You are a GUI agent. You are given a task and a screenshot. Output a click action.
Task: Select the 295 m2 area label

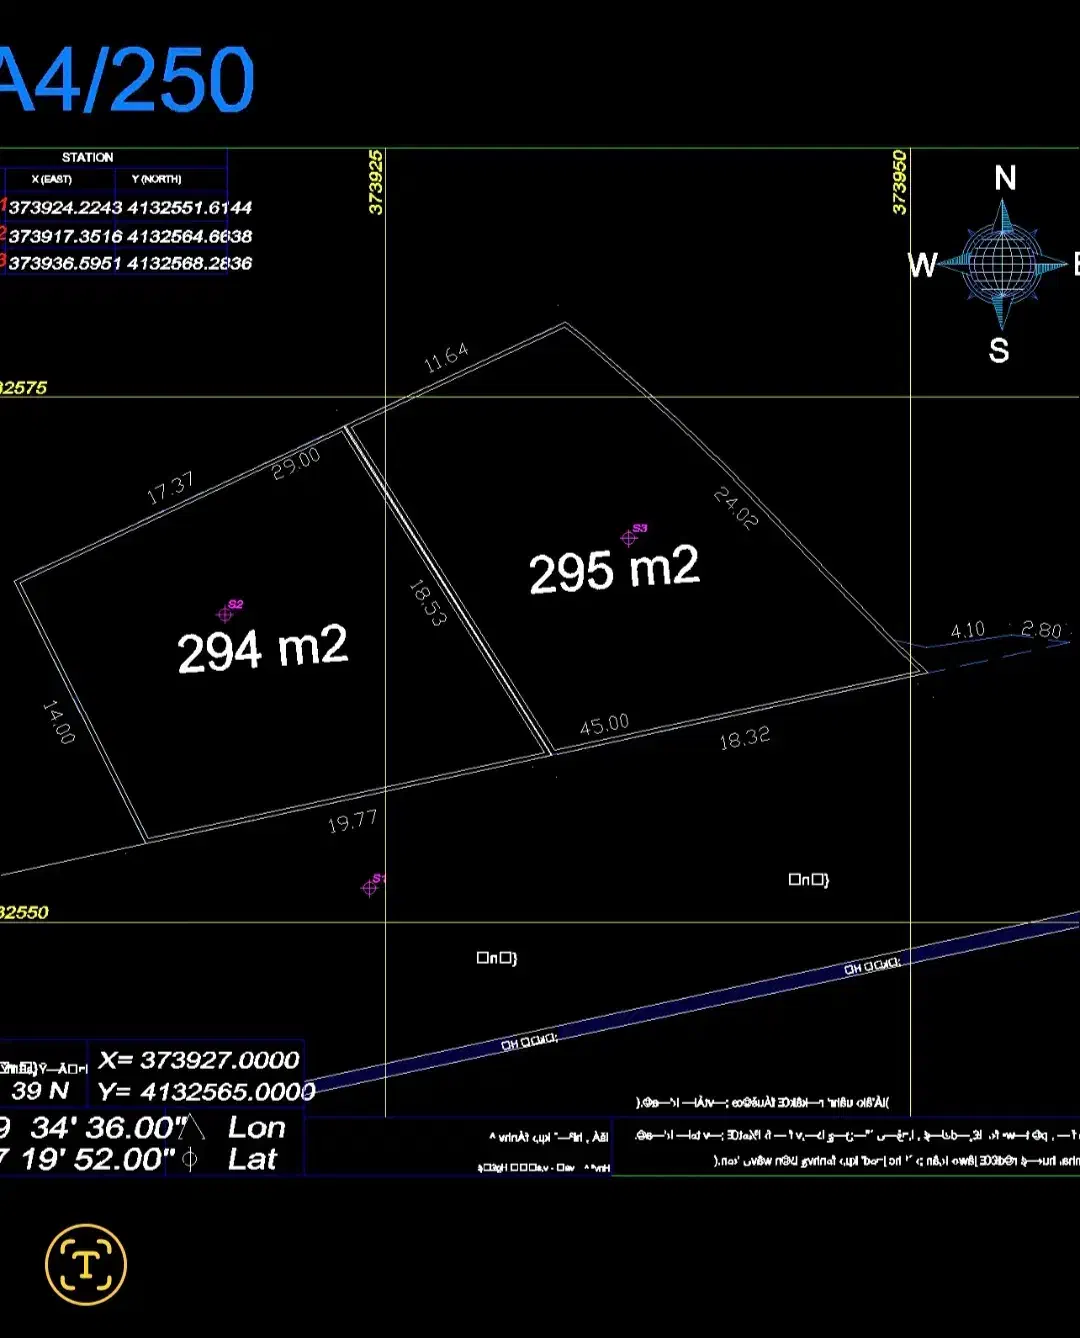click(614, 570)
